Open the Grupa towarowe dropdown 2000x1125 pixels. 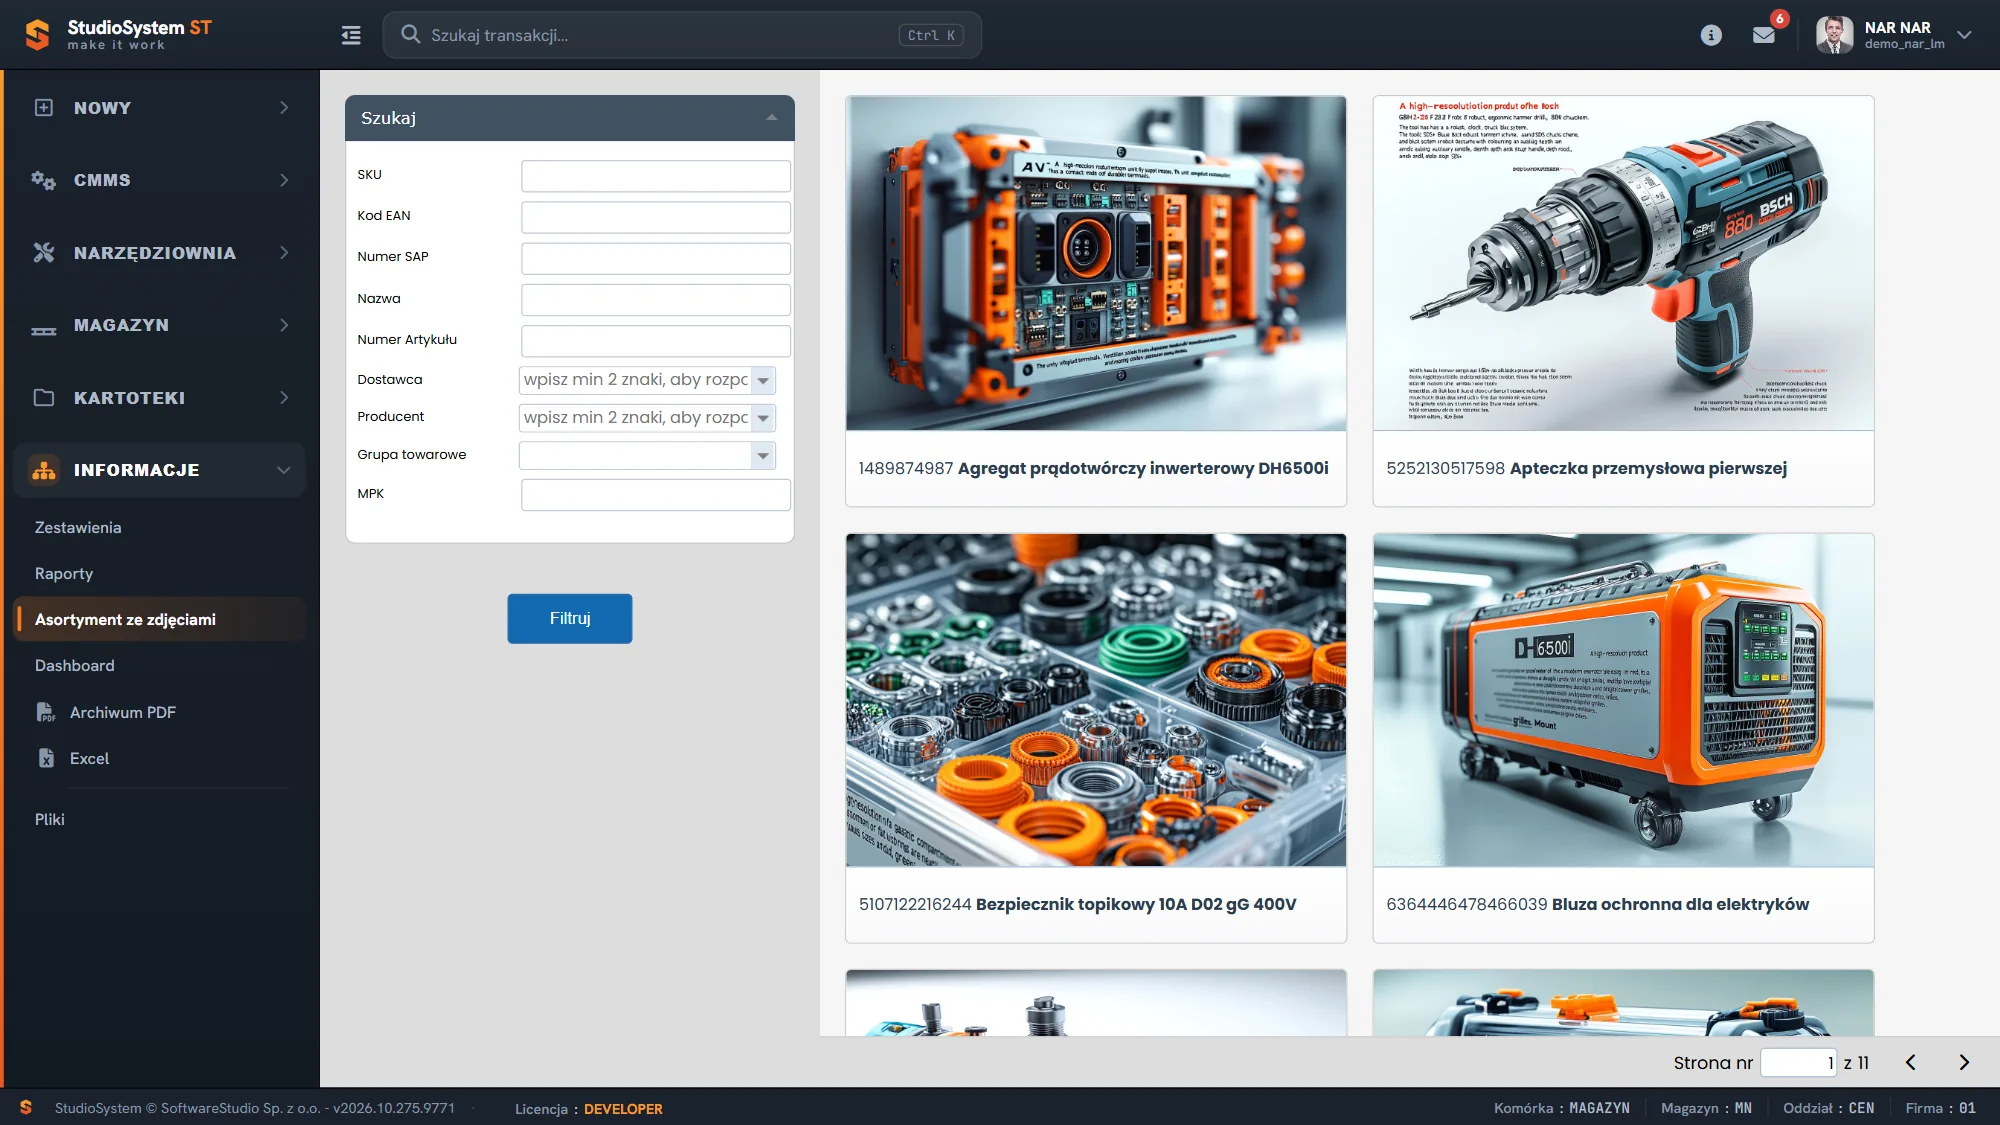pyautogui.click(x=647, y=455)
